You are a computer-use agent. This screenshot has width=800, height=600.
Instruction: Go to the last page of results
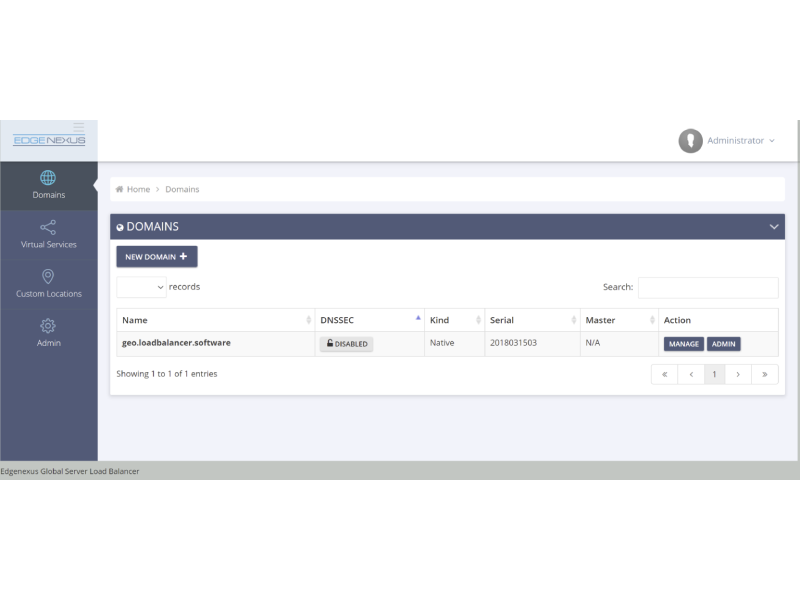click(x=764, y=374)
